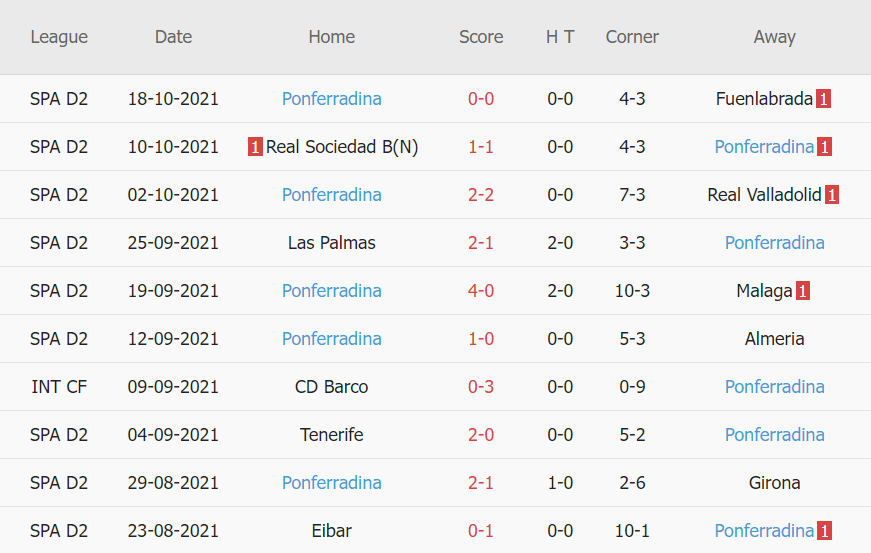Click red card badge next to Malaga

point(802,291)
